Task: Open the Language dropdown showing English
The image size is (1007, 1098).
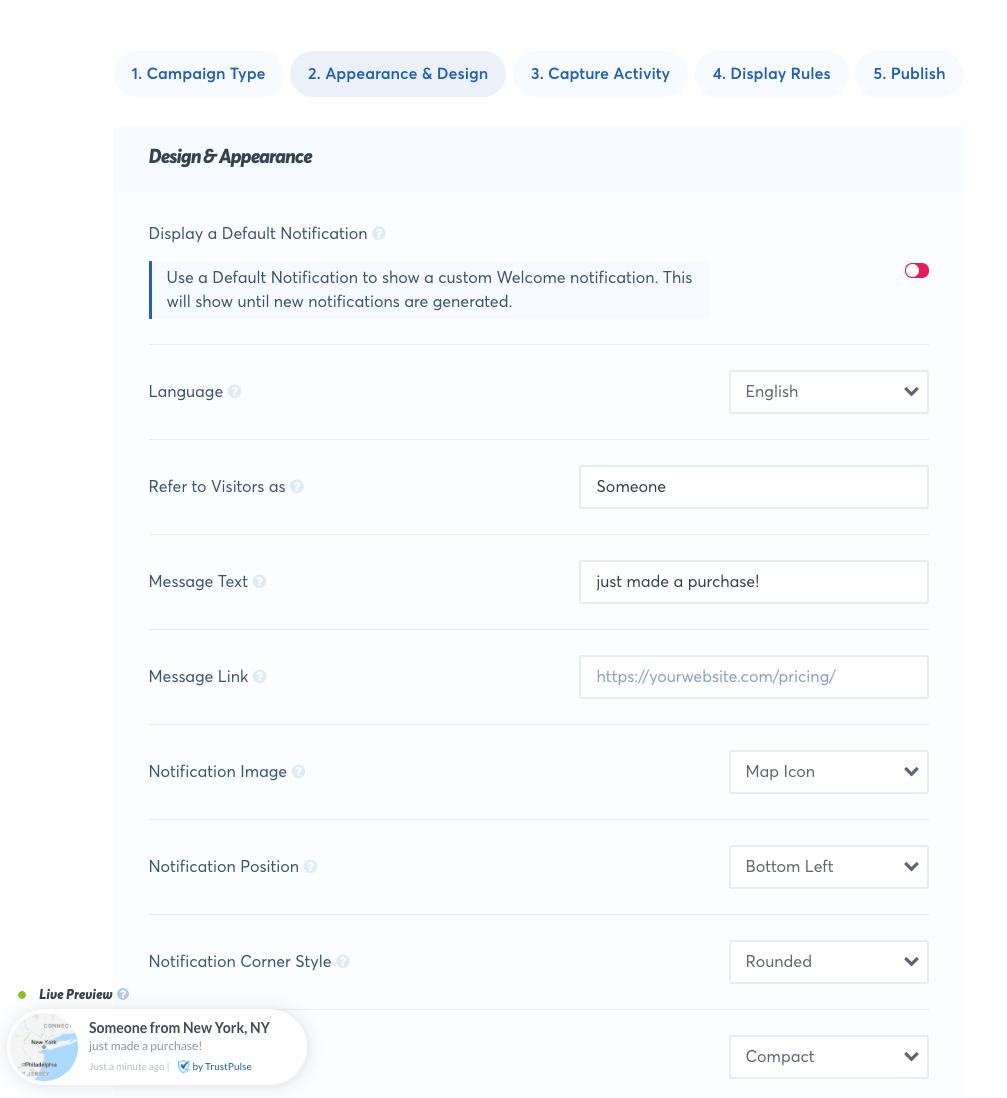Action: tap(828, 391)
